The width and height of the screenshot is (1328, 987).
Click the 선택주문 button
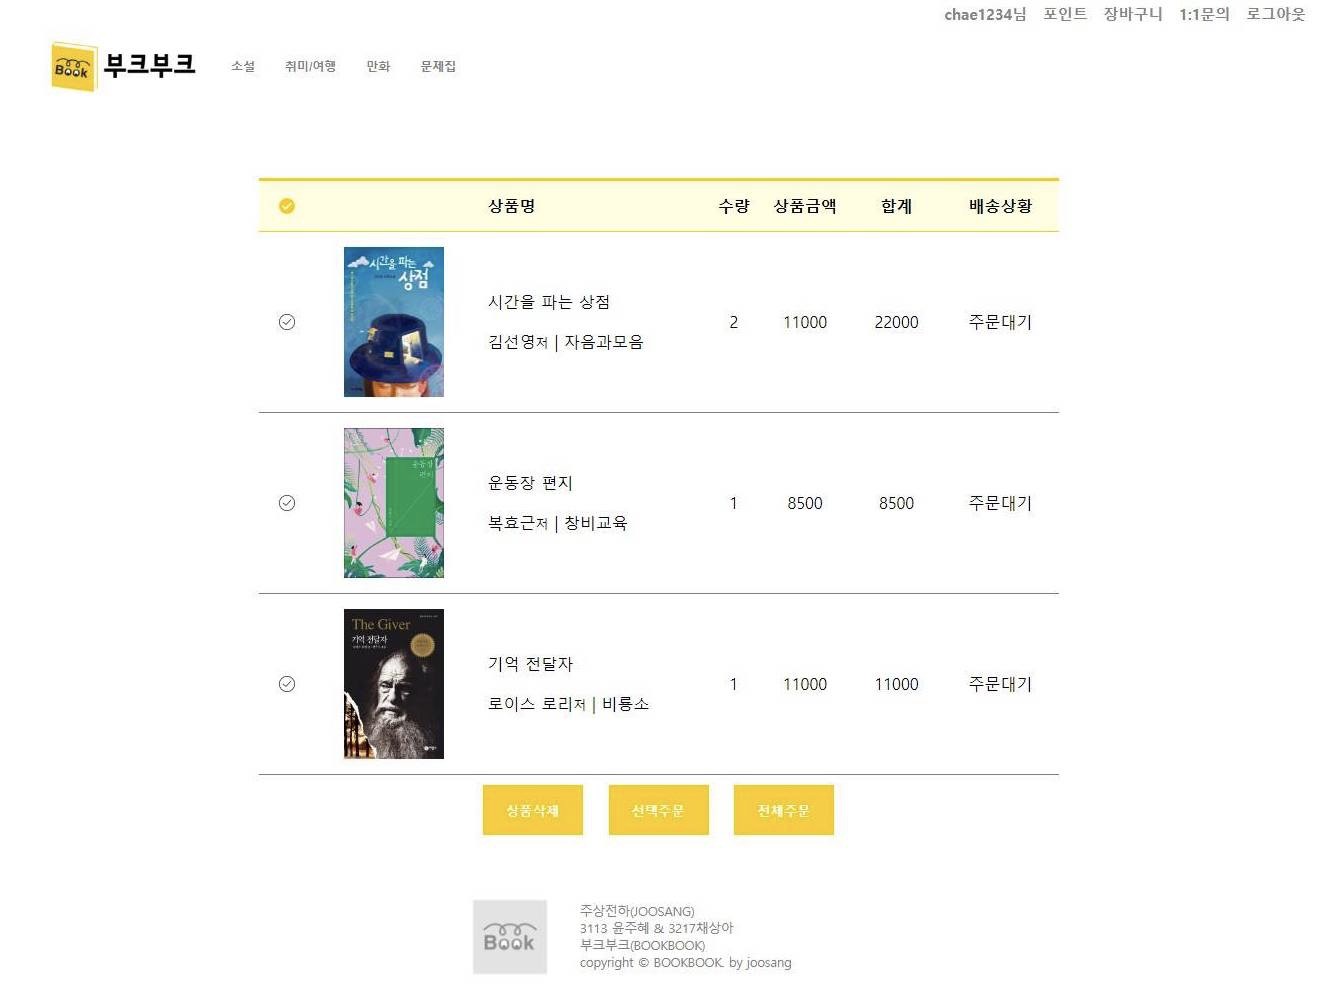coord(659,810)
